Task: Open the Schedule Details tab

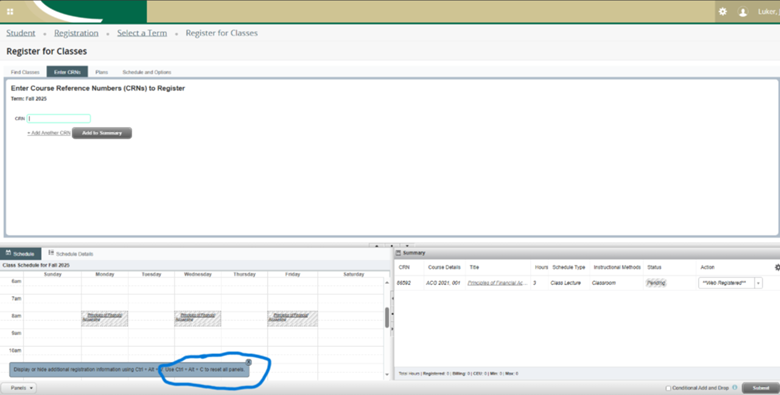Action: click(71, 254)
